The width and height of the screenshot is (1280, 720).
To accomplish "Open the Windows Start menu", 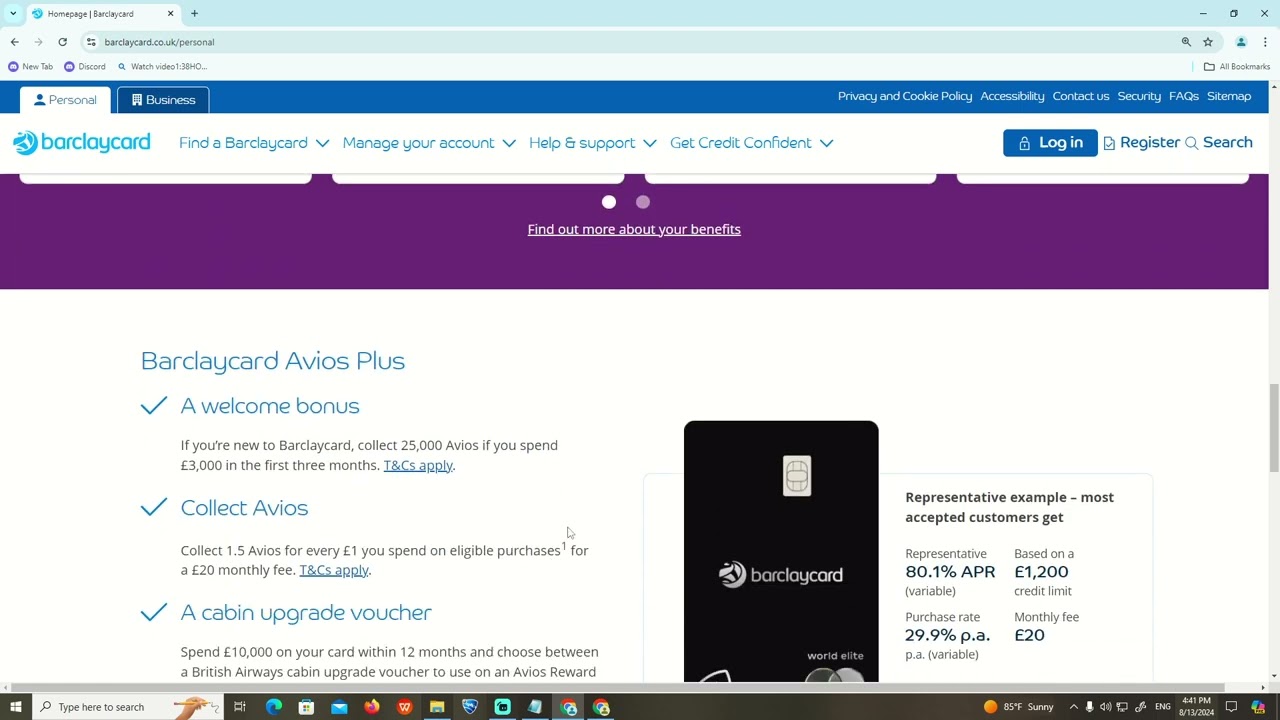I will click(x=15, y=707).
